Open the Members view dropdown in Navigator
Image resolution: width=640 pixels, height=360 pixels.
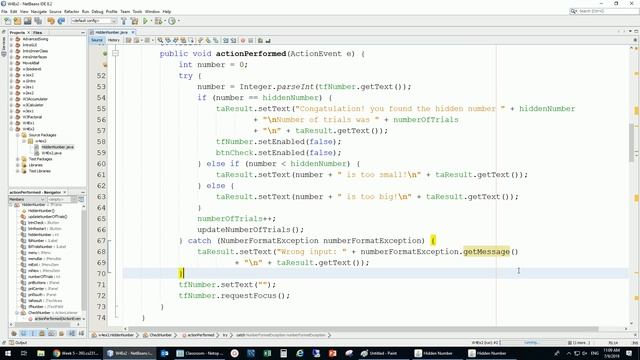27,199
